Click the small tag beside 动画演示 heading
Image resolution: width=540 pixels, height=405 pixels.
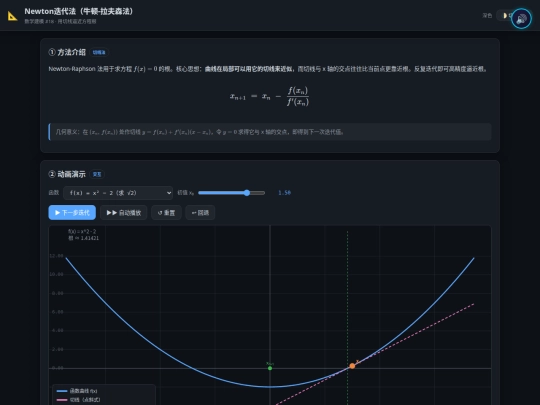click(x=97, y=174)
